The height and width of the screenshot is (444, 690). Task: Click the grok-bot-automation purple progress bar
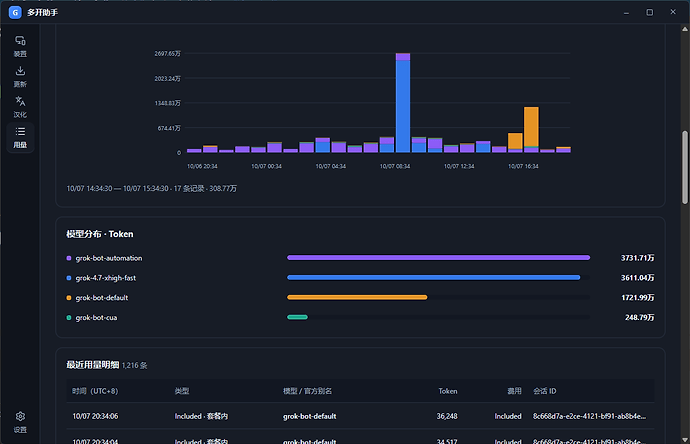pos(438,258)
